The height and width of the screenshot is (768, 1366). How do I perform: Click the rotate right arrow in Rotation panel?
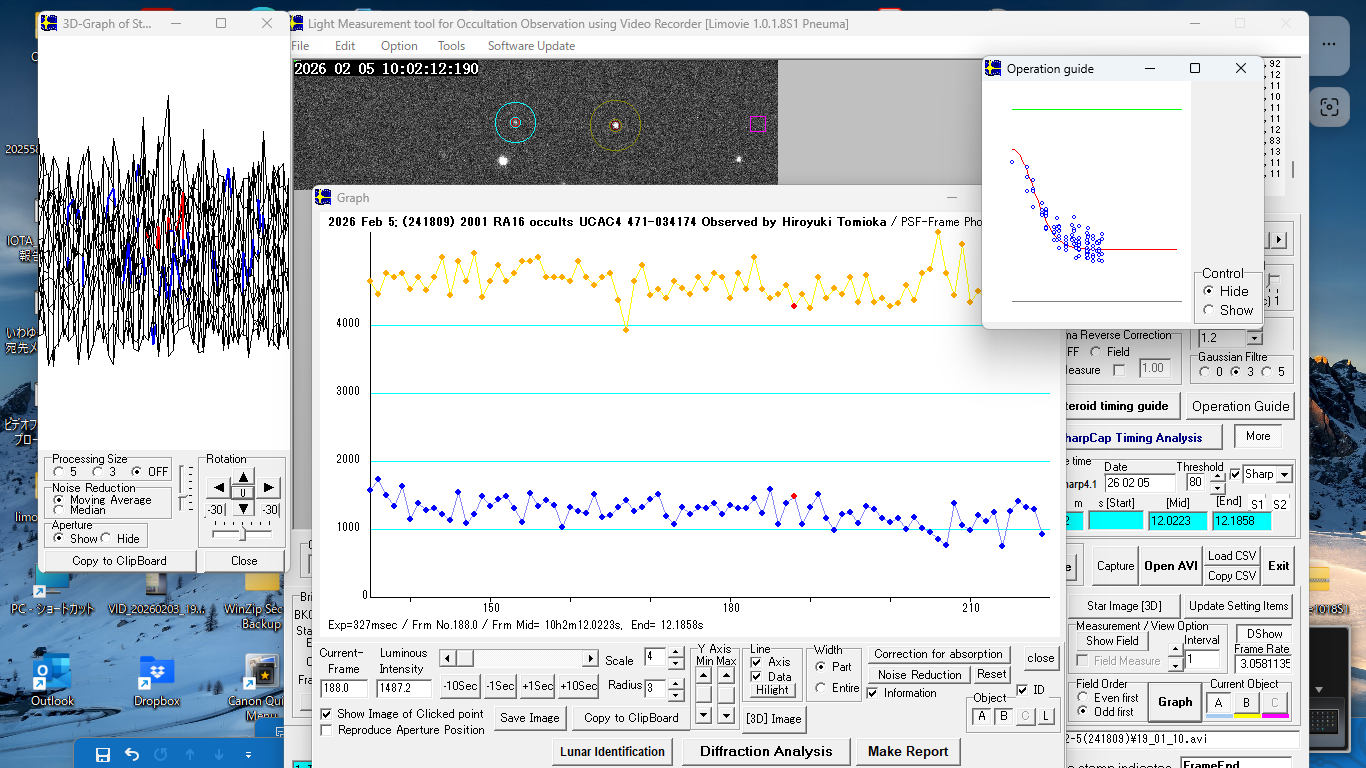268,489
